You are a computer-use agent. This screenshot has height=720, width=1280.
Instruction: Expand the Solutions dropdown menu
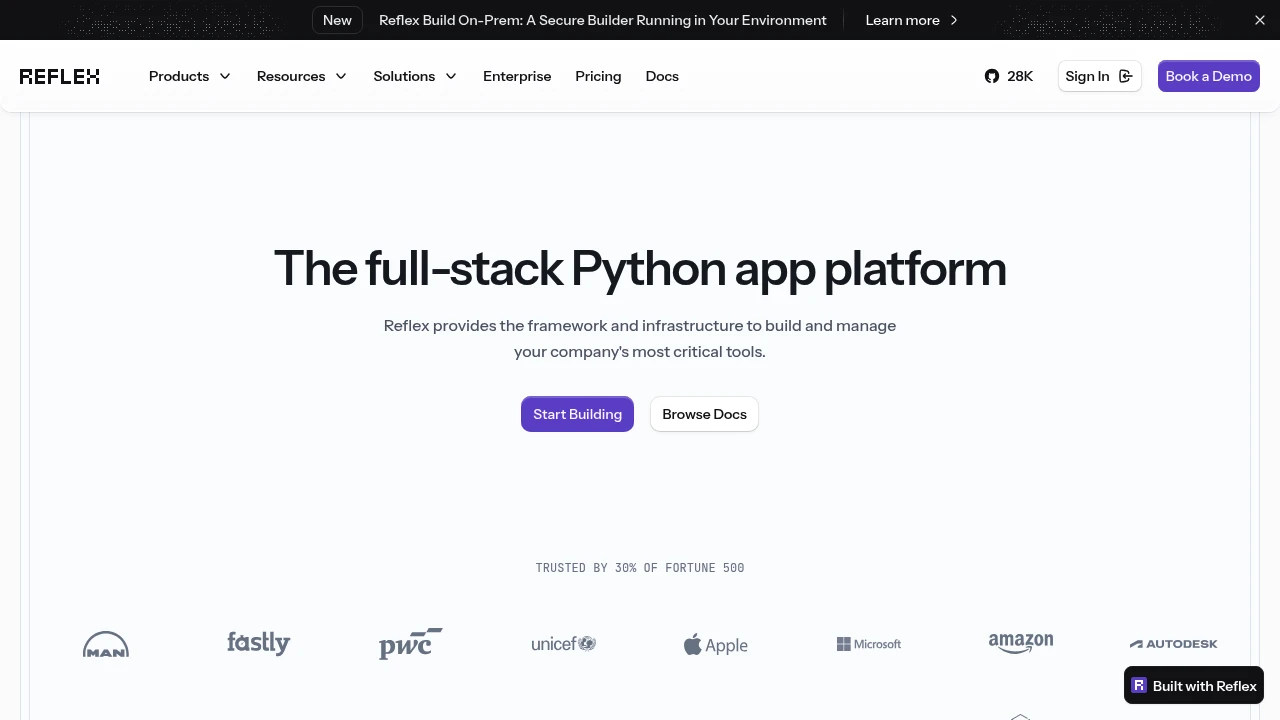[415, 76]
